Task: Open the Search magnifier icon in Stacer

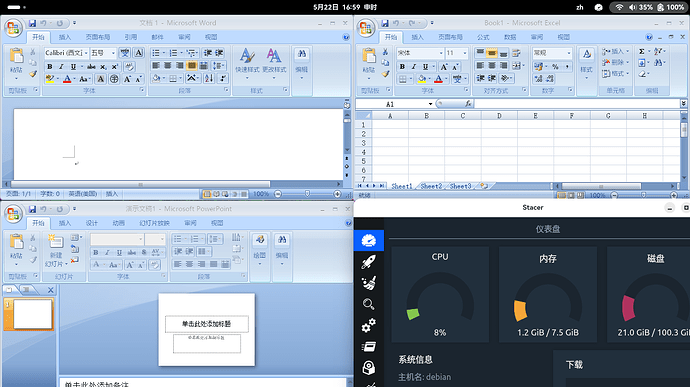Action: click(369, 304)
